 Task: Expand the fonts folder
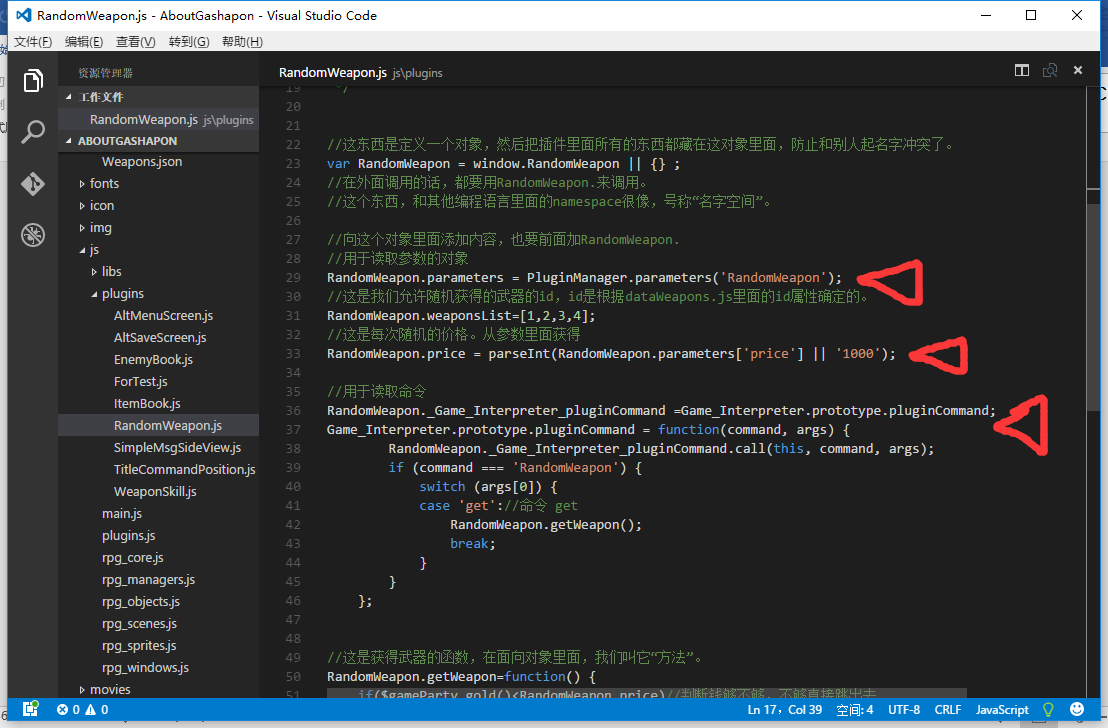[x=82, y=184]
